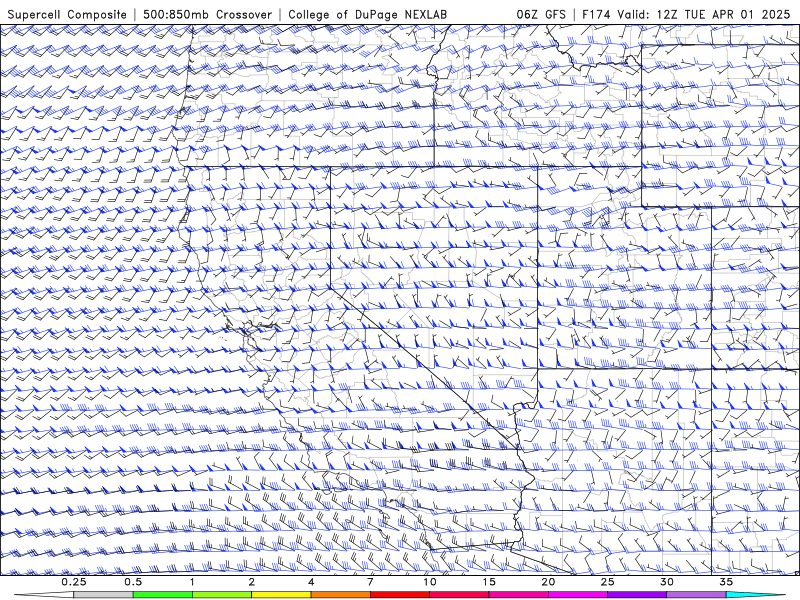Click the "0.25" legend value
This screenshot has width=800, height=600.
pos(74,582)
